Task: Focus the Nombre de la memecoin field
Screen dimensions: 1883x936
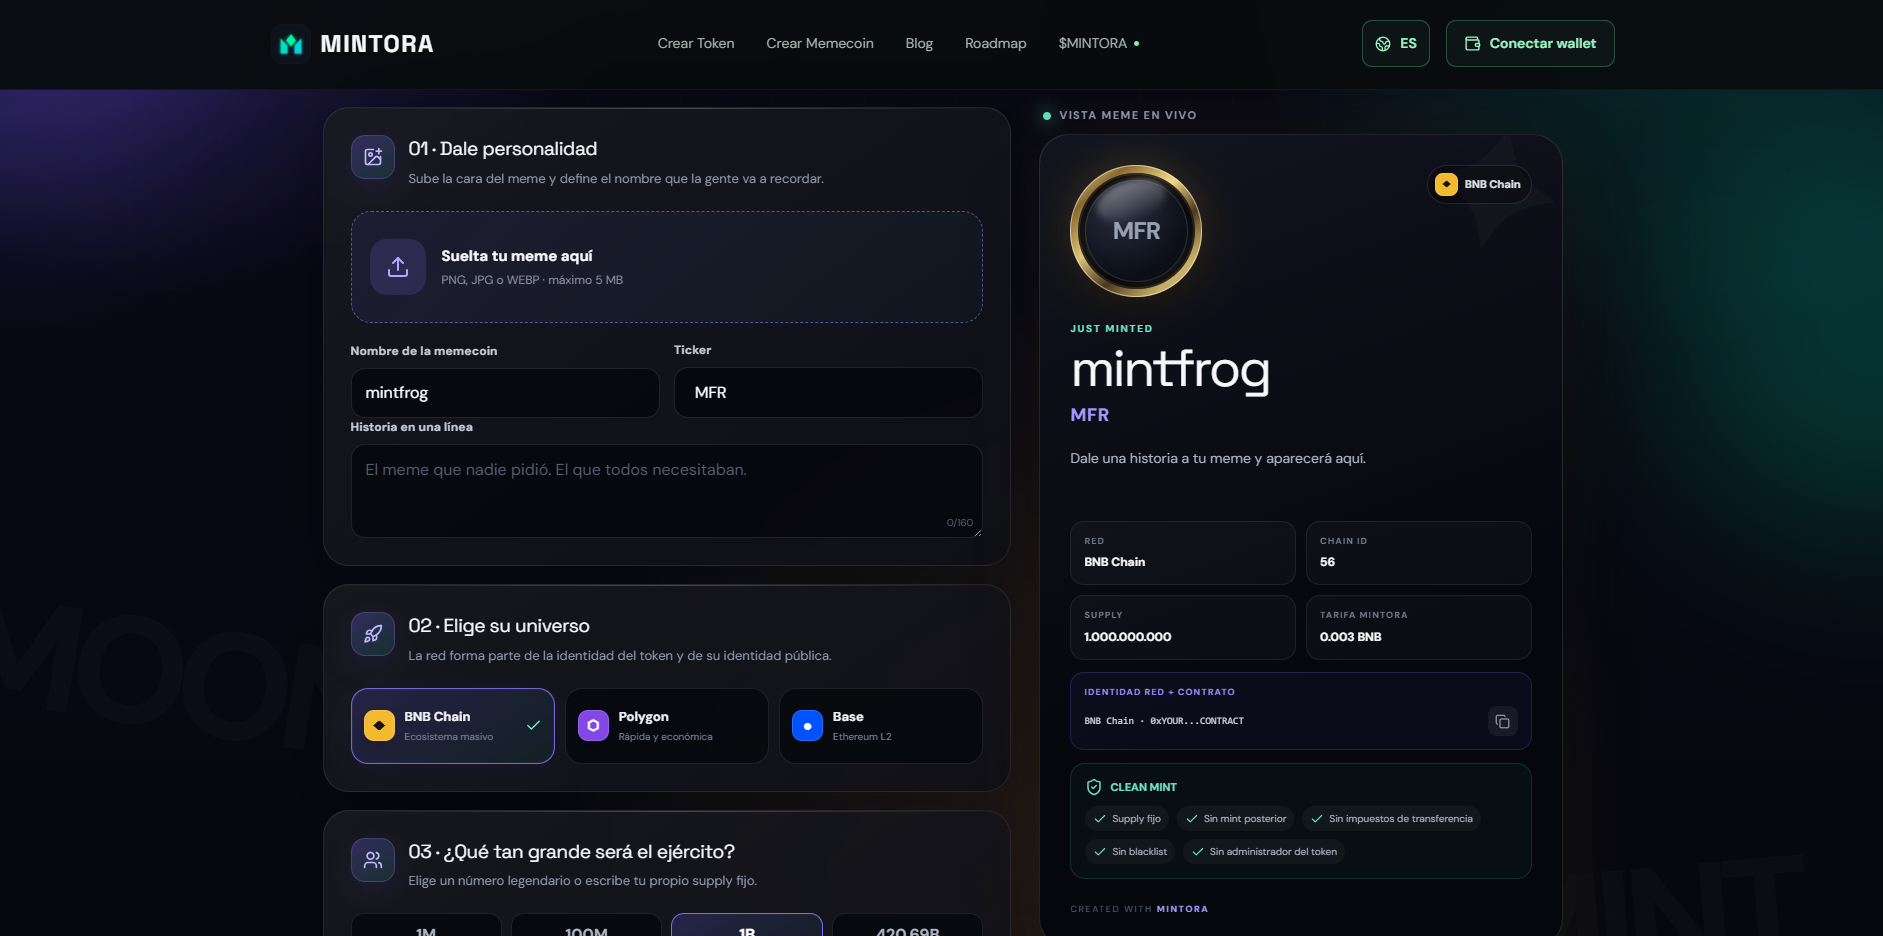Action: (x=505, y=393)
